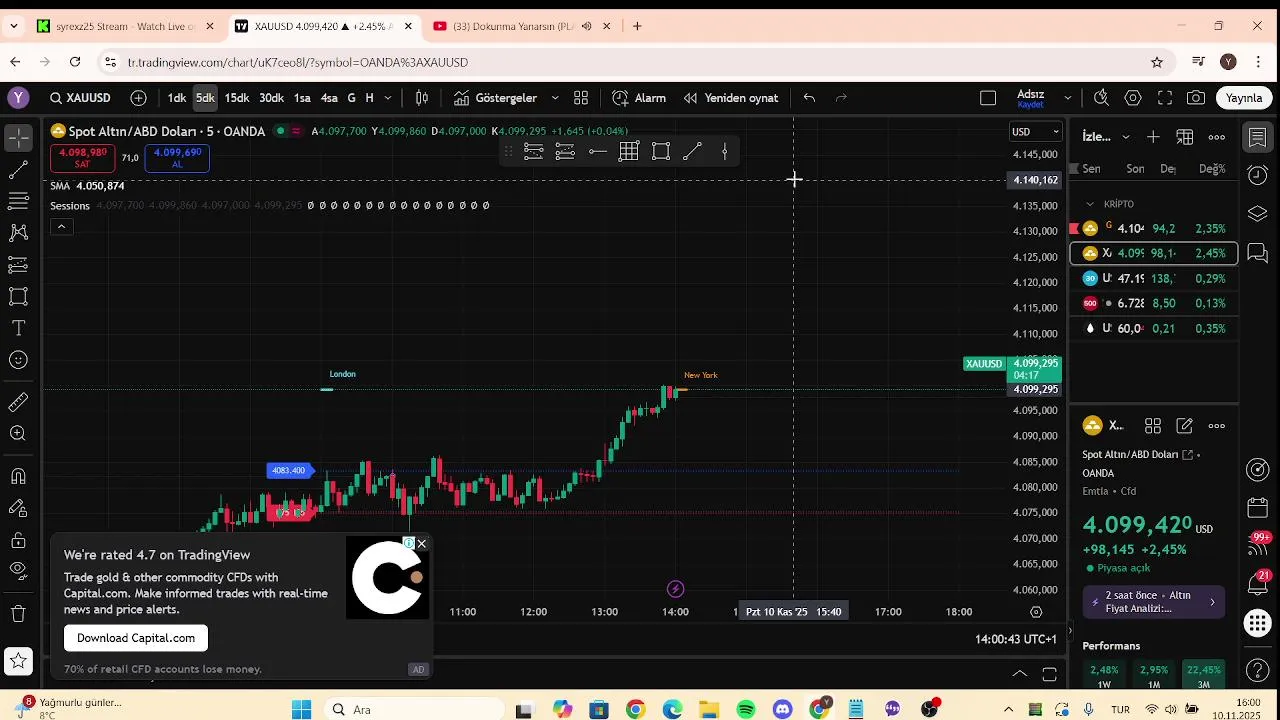Click the Yayınla publish button

(1245, 98)
